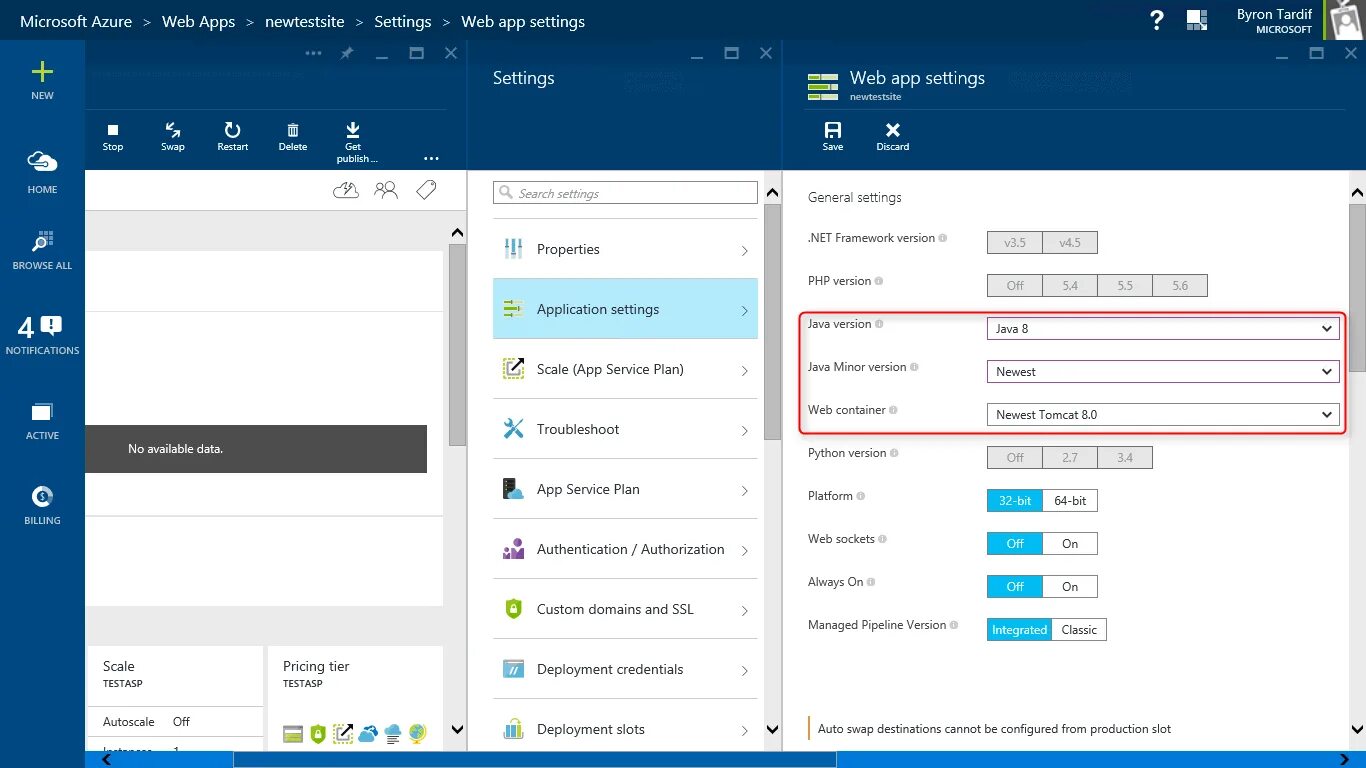The image size is (1366, 768).
Task: Open Scale (App Service Plan) item
Action: tap(625, 369)
